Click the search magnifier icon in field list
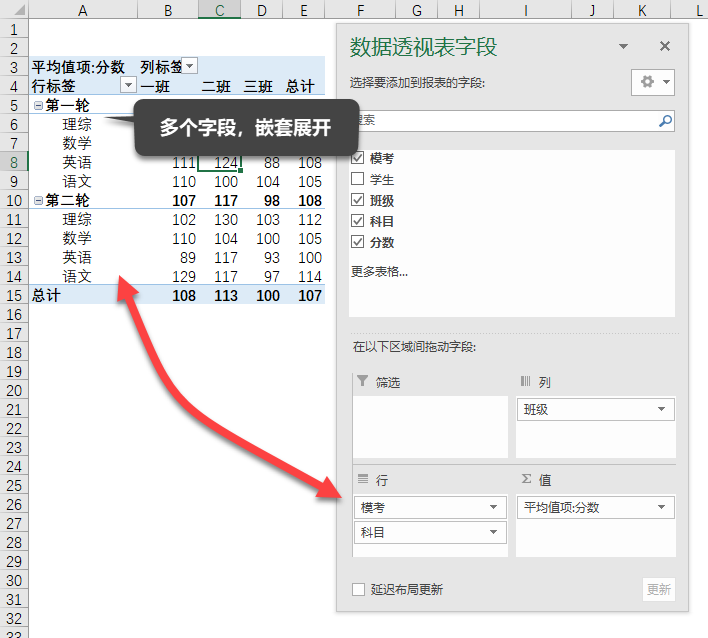708x638 pixels. (x=665, y=121)
